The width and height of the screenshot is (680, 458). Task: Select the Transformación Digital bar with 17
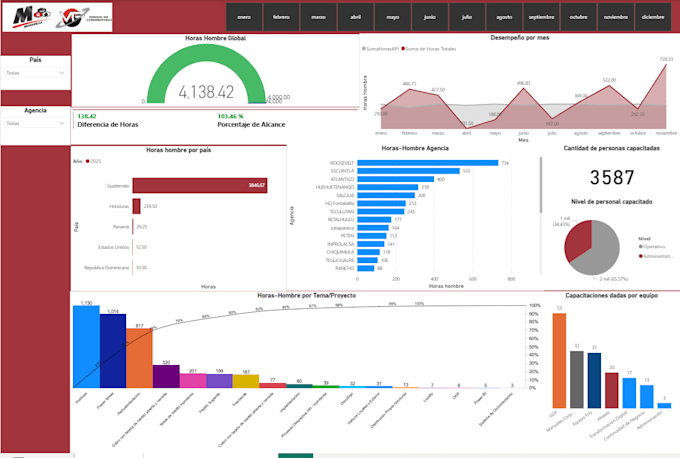tap(629, 393)
